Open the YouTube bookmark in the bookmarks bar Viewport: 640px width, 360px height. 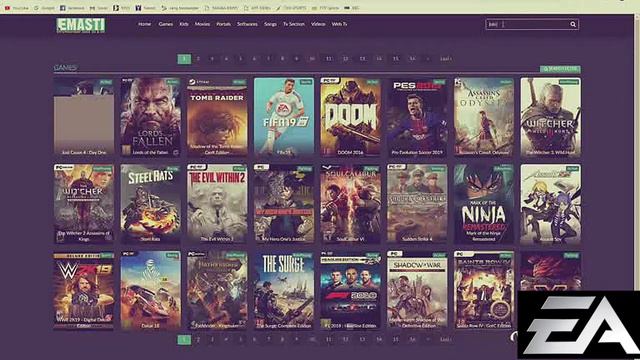[x=16, y=8]
